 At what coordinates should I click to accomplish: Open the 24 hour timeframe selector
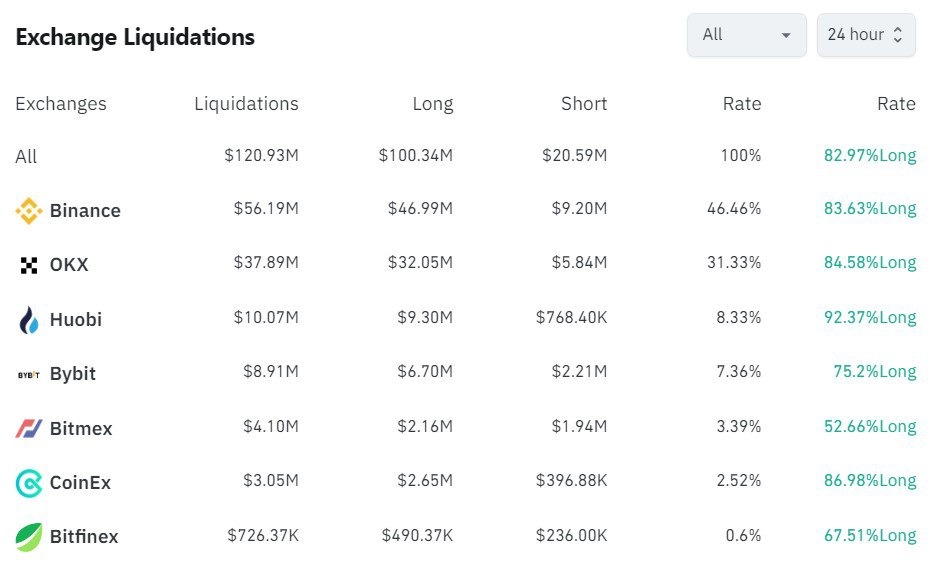[x=865, y=35]
